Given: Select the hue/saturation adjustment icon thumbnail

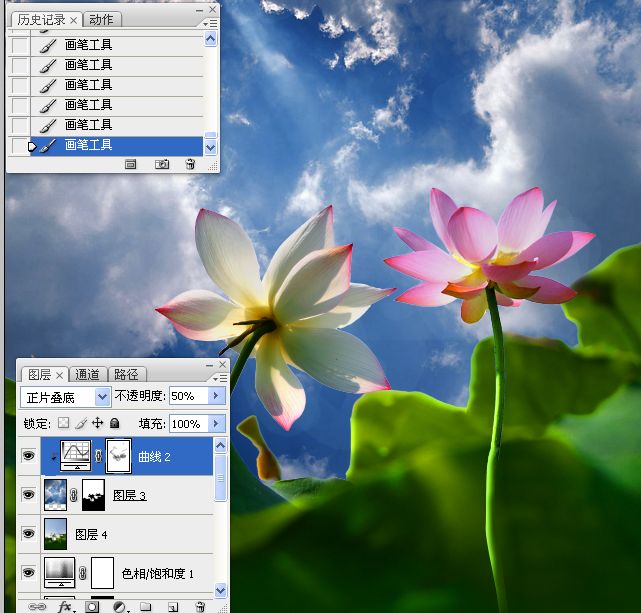Looking at the screenshot, I should tap(60, 572).
